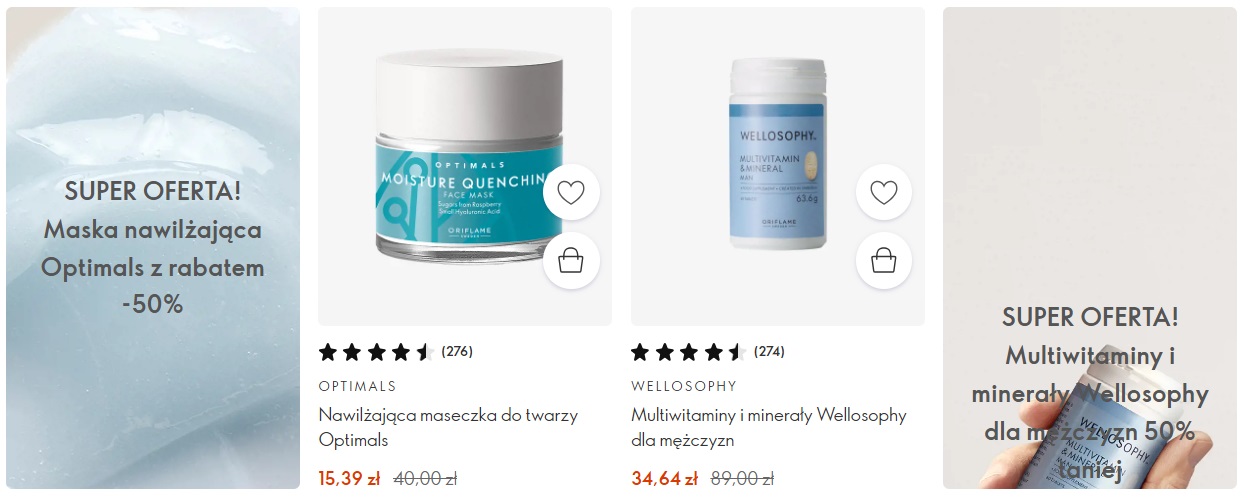
Task: Open the Moisture Quenching face mask image
Action: [x=465, y=166]
